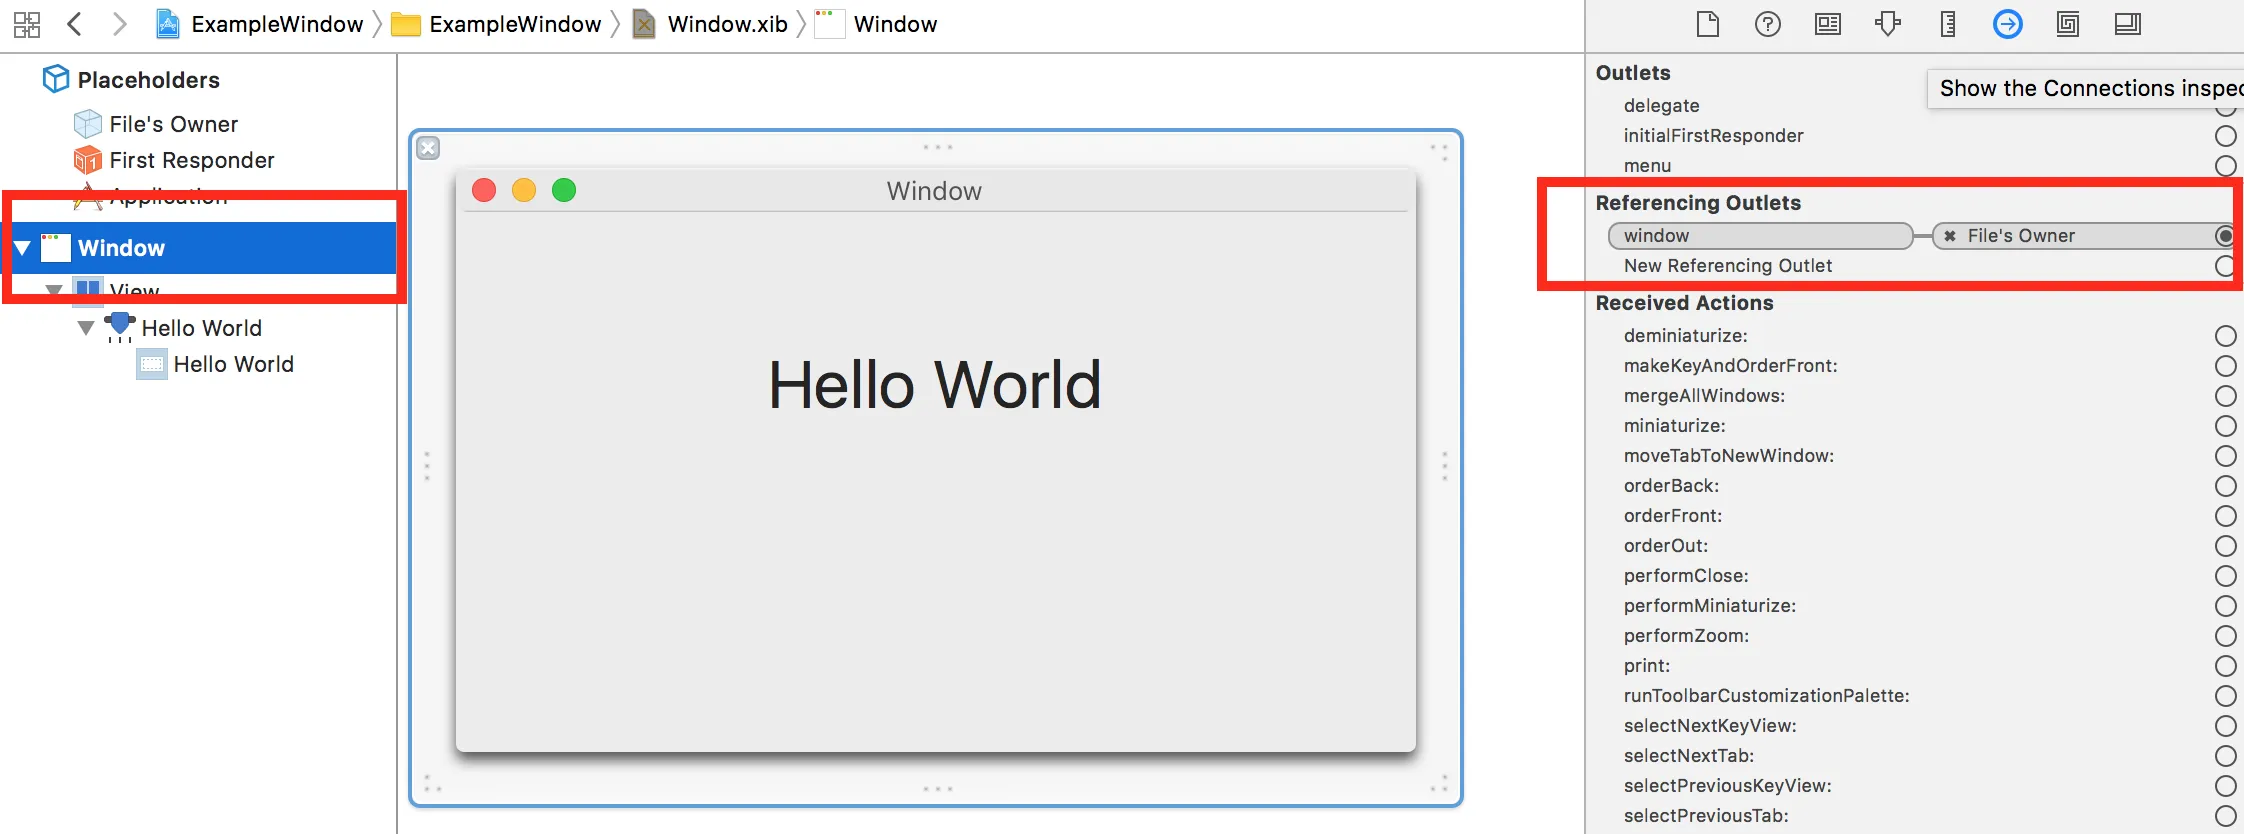Select the makeKeyAndOrderFront: action circle

click(x=2225, y=366)
